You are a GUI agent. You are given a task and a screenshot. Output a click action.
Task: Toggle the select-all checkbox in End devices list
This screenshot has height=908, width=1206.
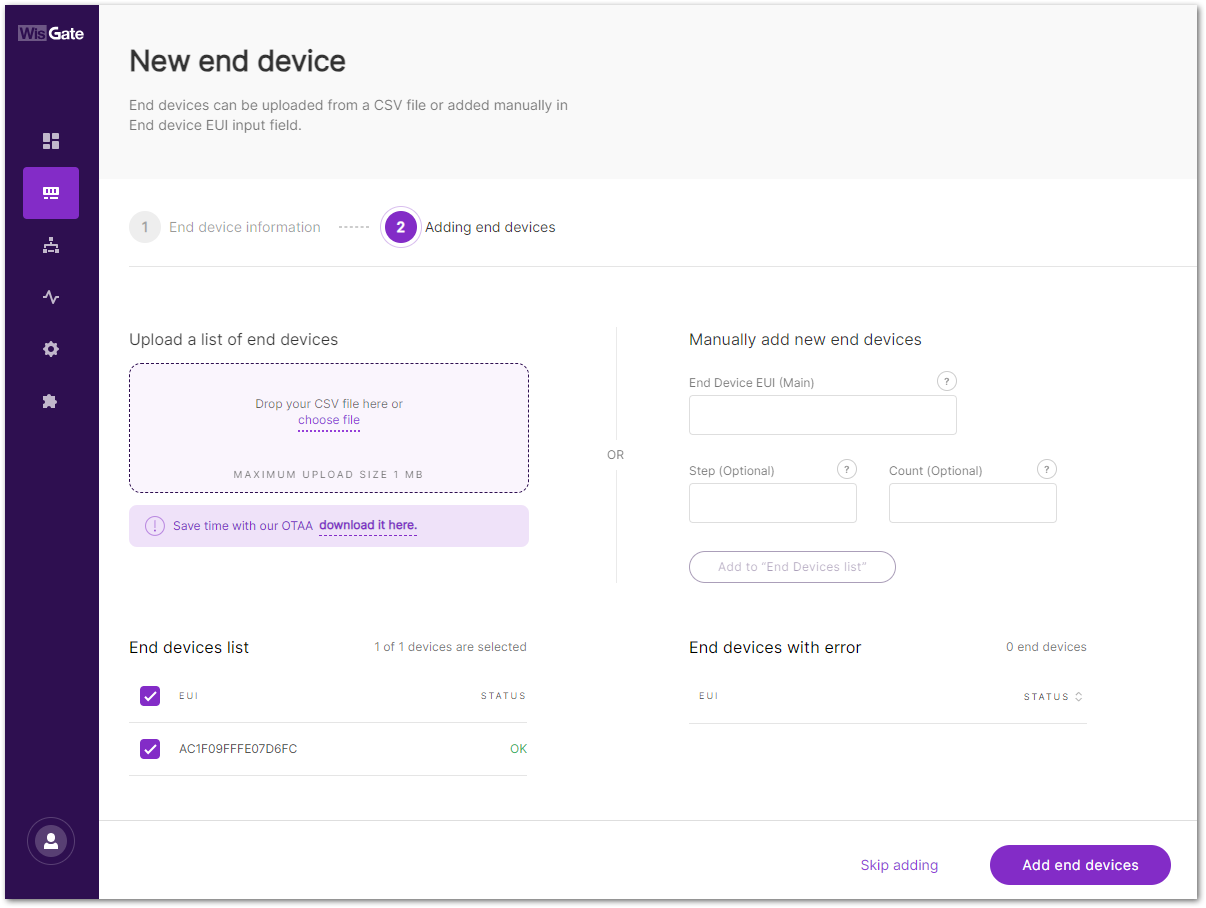pyautogui.click(x=149, y=695)
